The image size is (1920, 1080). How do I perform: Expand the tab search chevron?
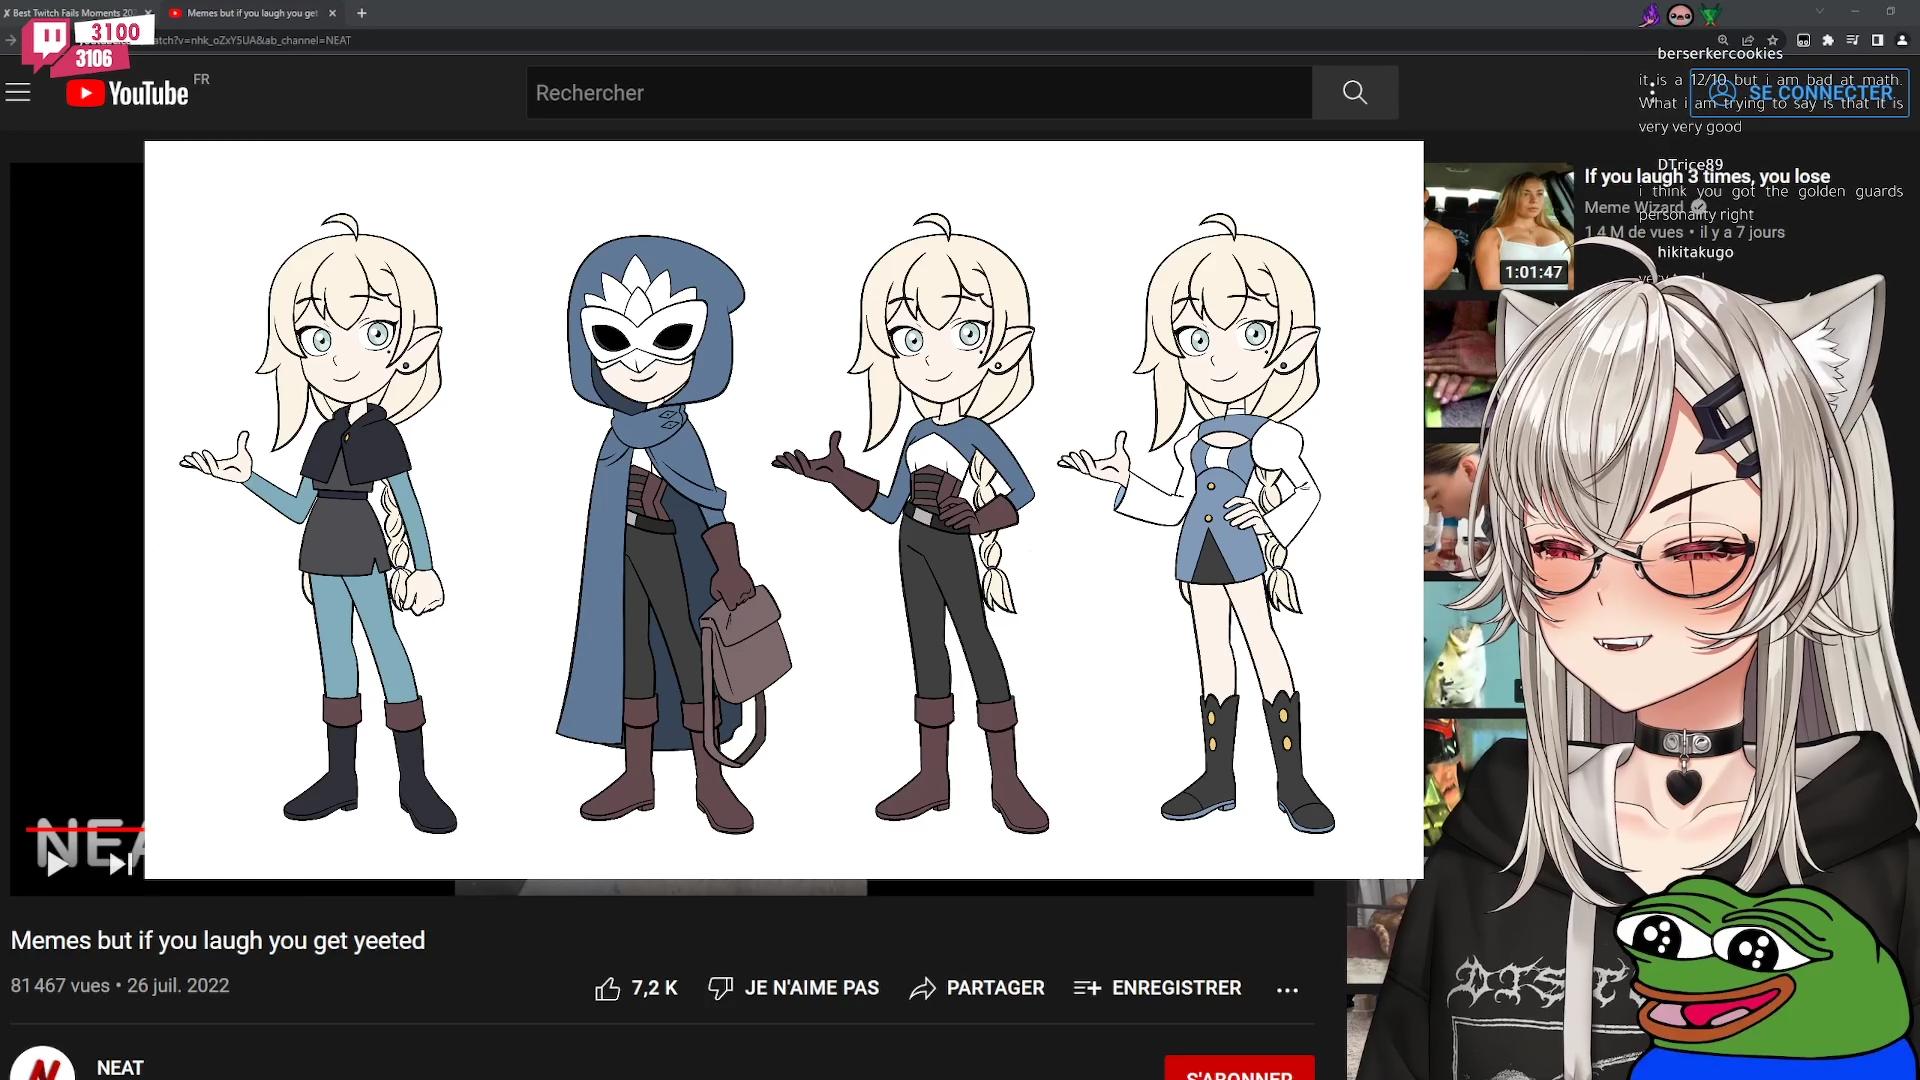[x=1820, y=11]
